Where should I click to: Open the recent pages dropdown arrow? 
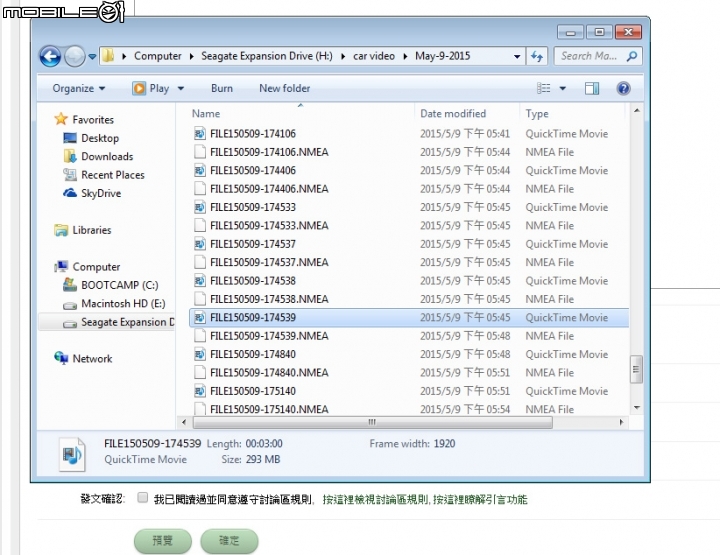[92, 56]
